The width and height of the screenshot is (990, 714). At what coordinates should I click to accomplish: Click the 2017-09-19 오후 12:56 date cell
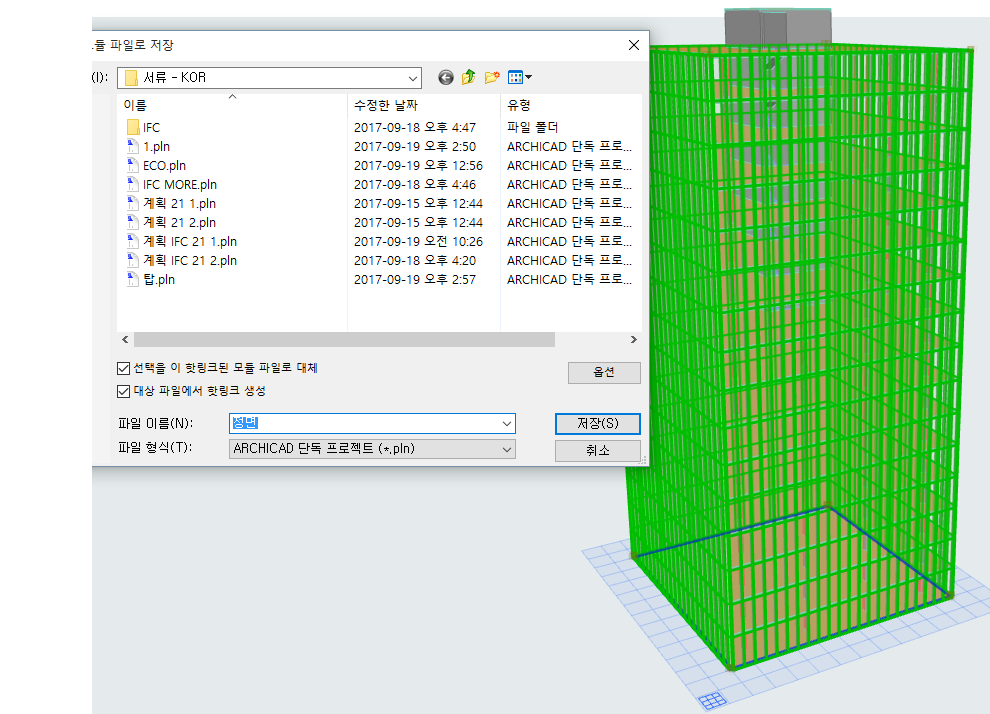click(418, 165)
